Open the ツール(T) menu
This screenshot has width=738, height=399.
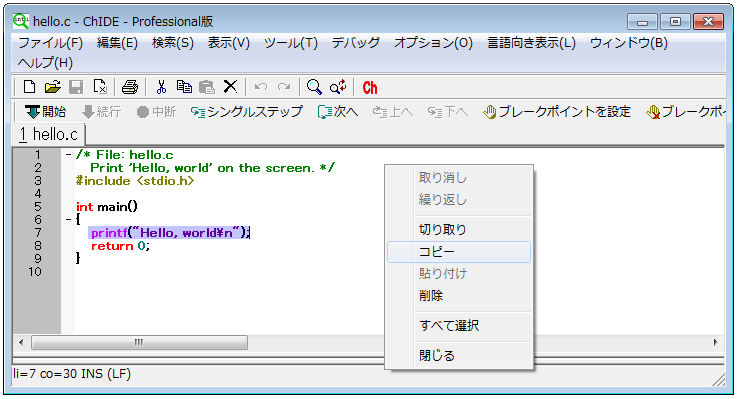point(290,43)
